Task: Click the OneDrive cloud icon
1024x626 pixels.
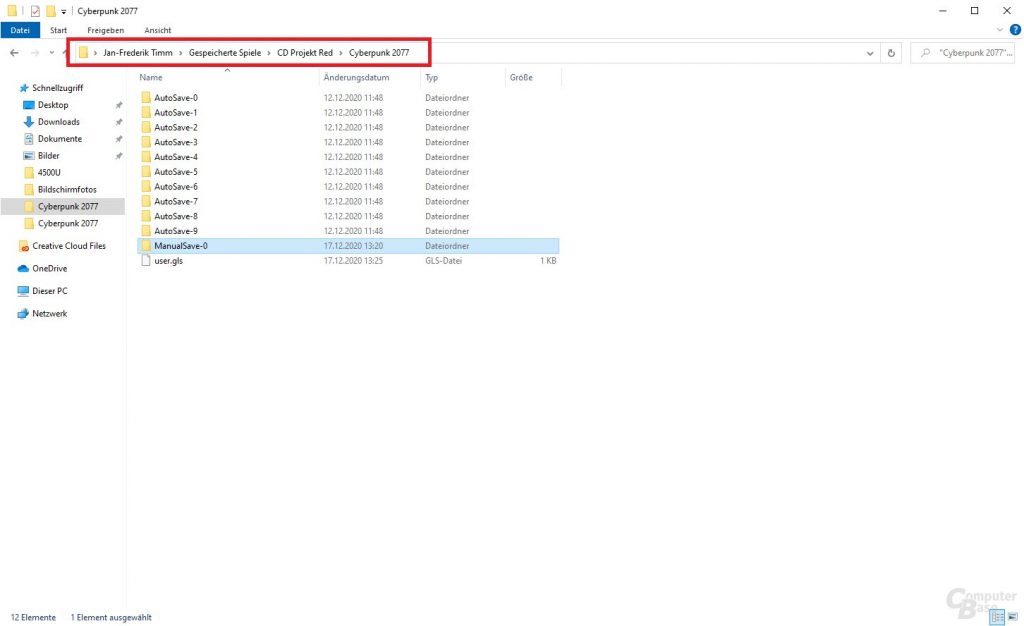Action: 24,268
